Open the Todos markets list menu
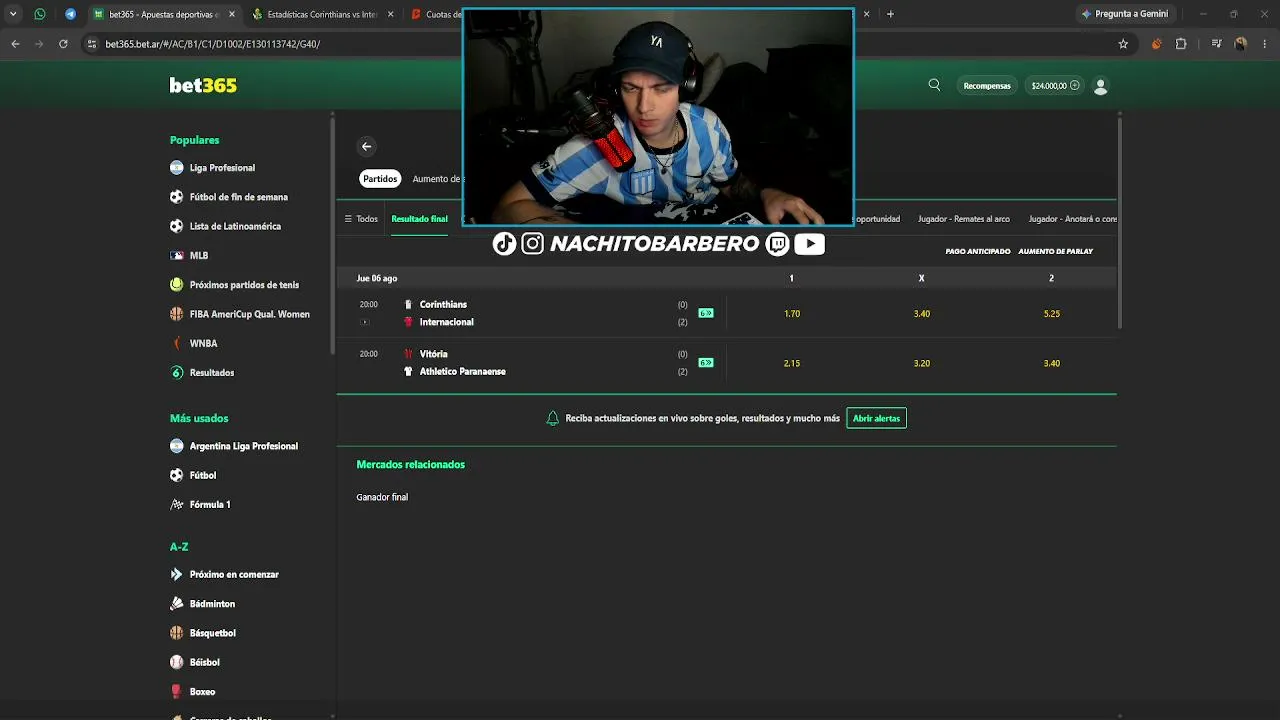Image resolution: width=1280 pixels, height=720 pixels. coord(361,219)
